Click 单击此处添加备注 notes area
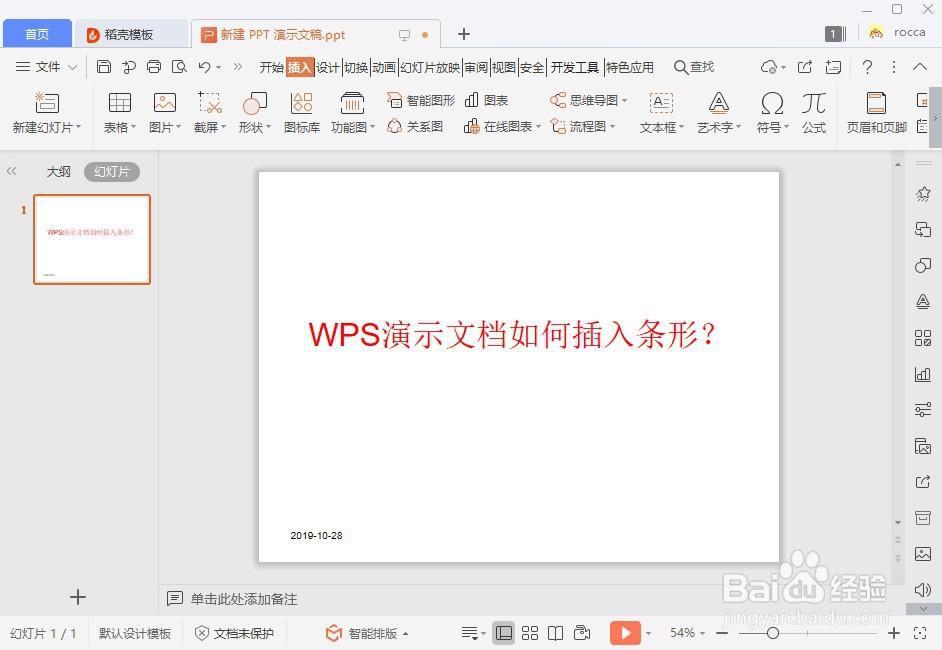This screenshot has height=650, width=942. (244, 599)
